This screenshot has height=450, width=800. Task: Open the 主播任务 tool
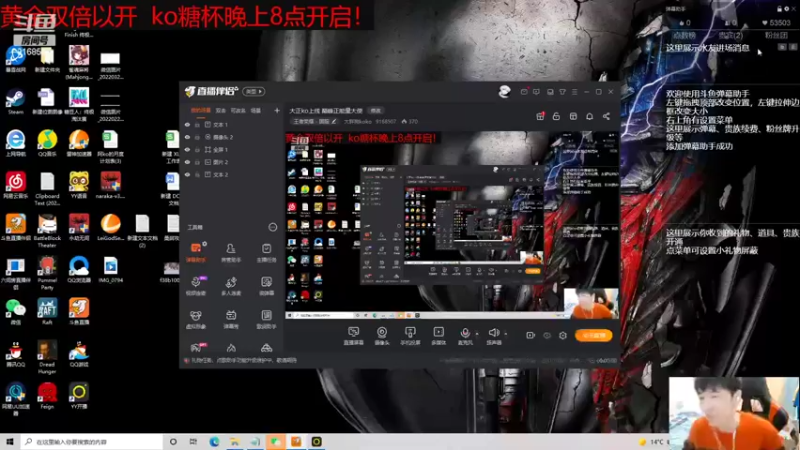tap(266, 253)
